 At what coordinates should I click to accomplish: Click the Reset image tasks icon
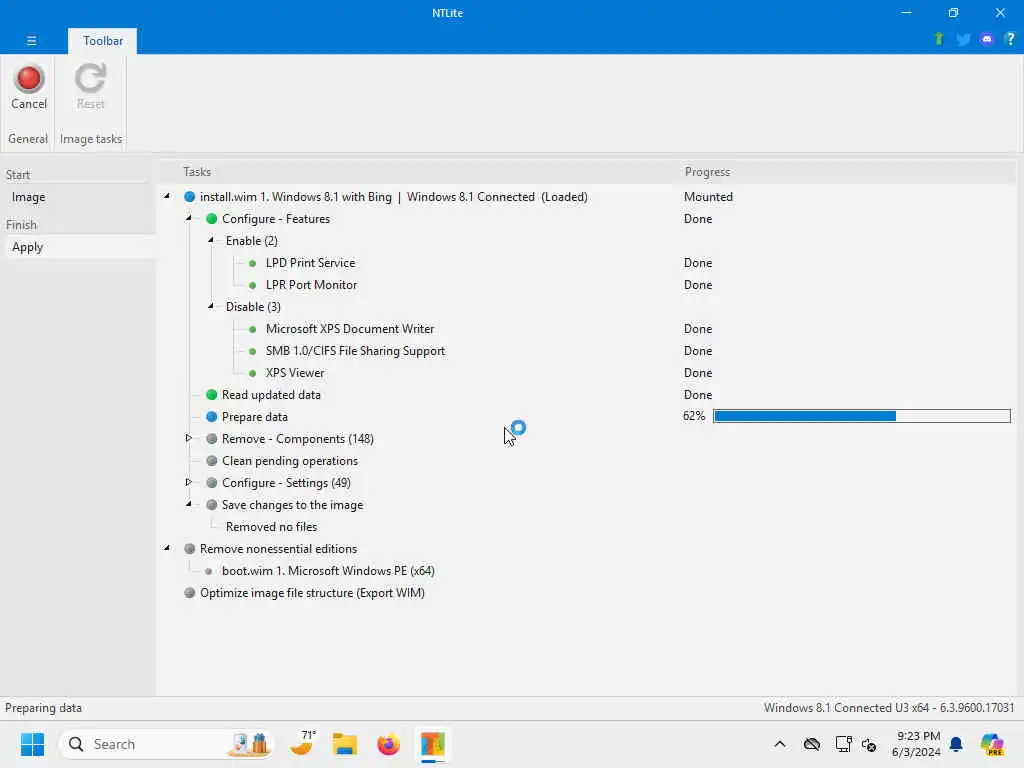[x=90, y=88]
